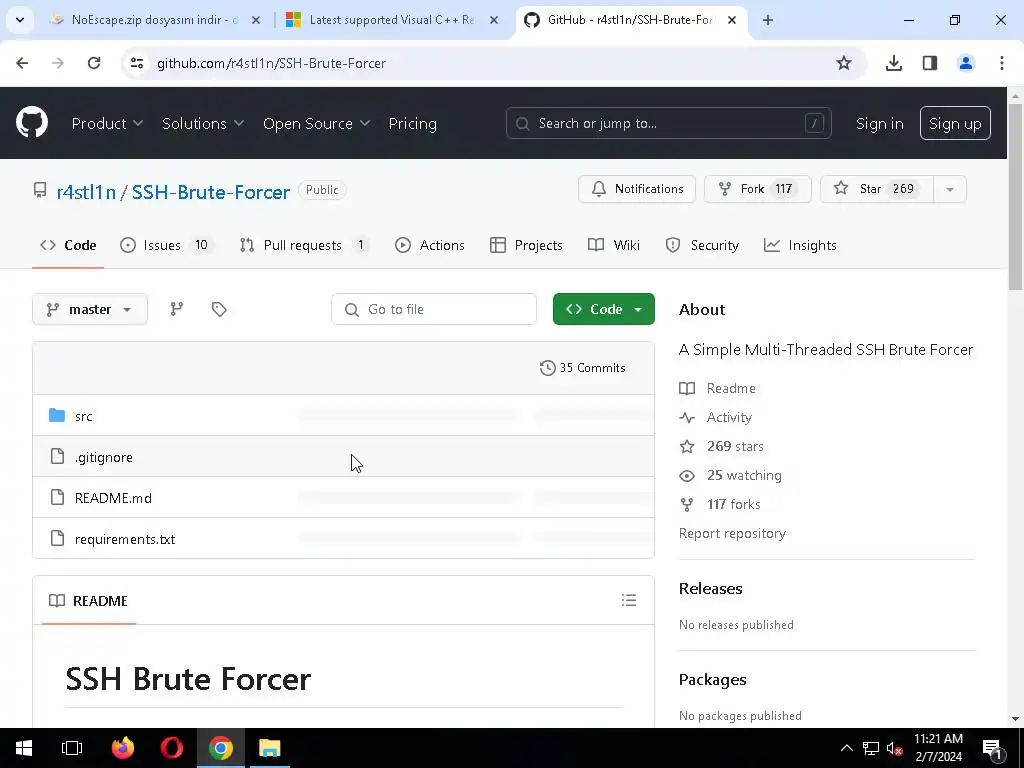
Task: Select the Code tab
Action: click(x=68, y=246)
